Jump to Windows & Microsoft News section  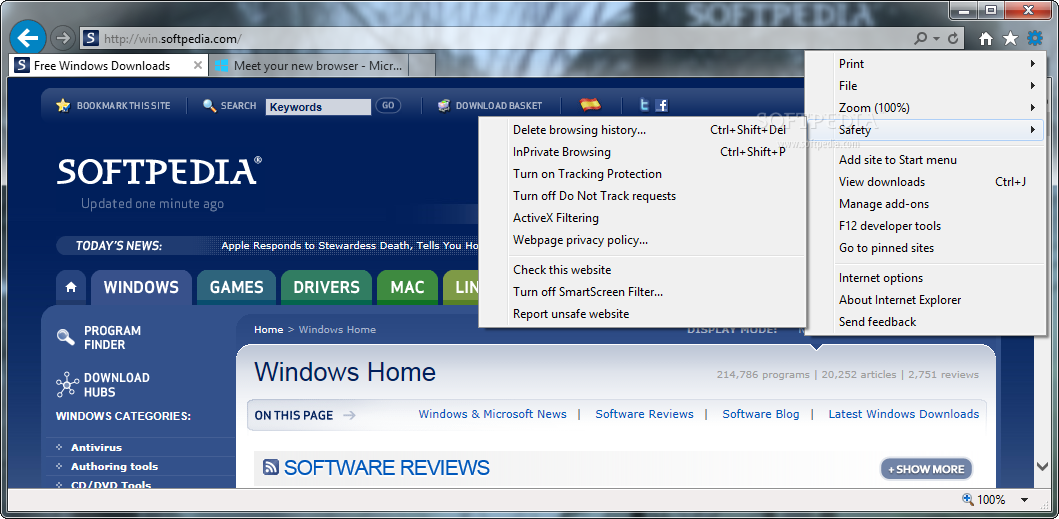coord(492,414)
